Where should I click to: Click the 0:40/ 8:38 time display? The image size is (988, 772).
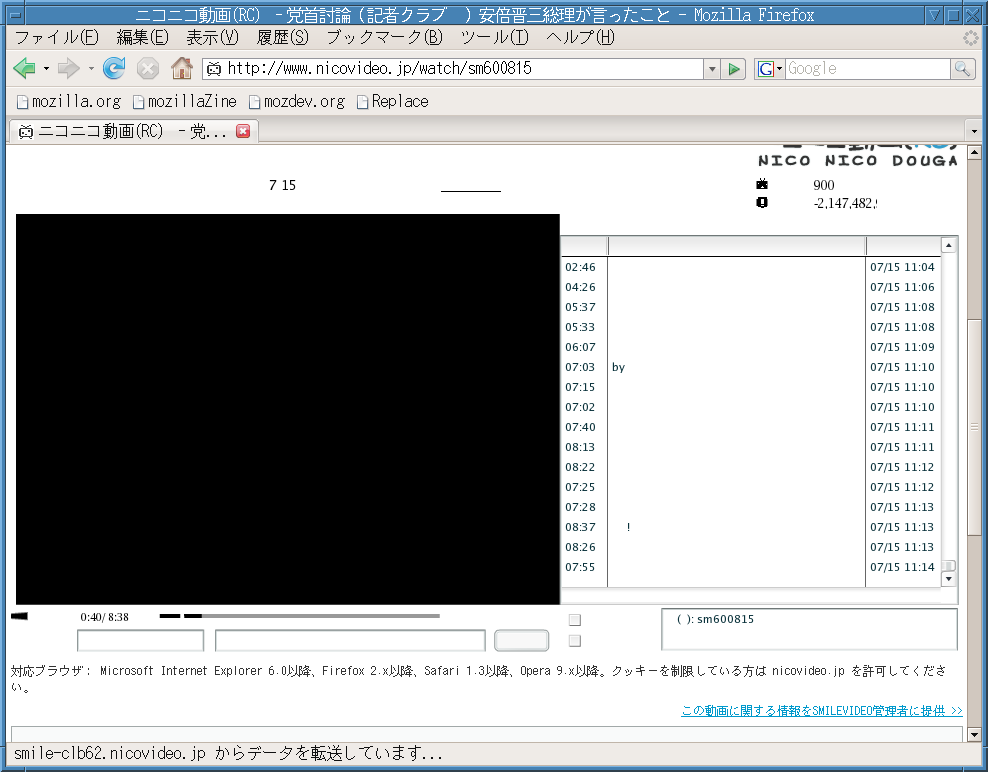(x=105, y=617)
